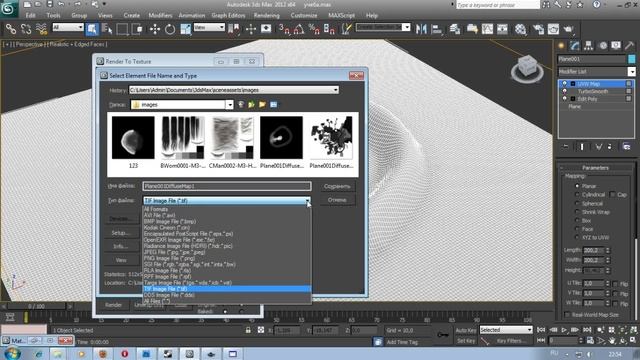Click the Unlink Selection tool
This screenshot has width=640, height=360.
[26, 29]
